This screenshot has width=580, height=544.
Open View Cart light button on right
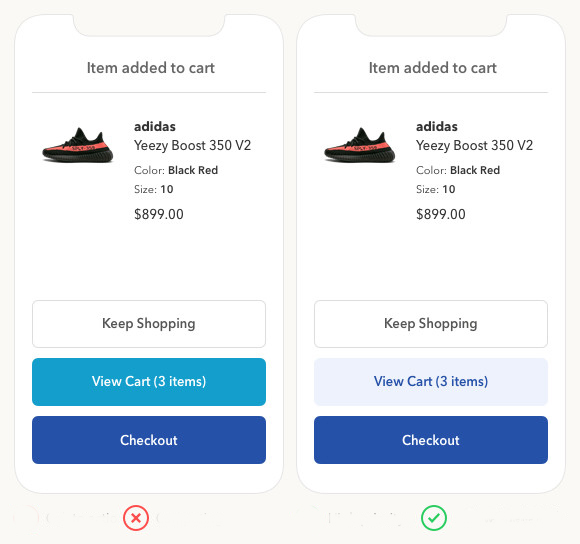click(431, 382)
